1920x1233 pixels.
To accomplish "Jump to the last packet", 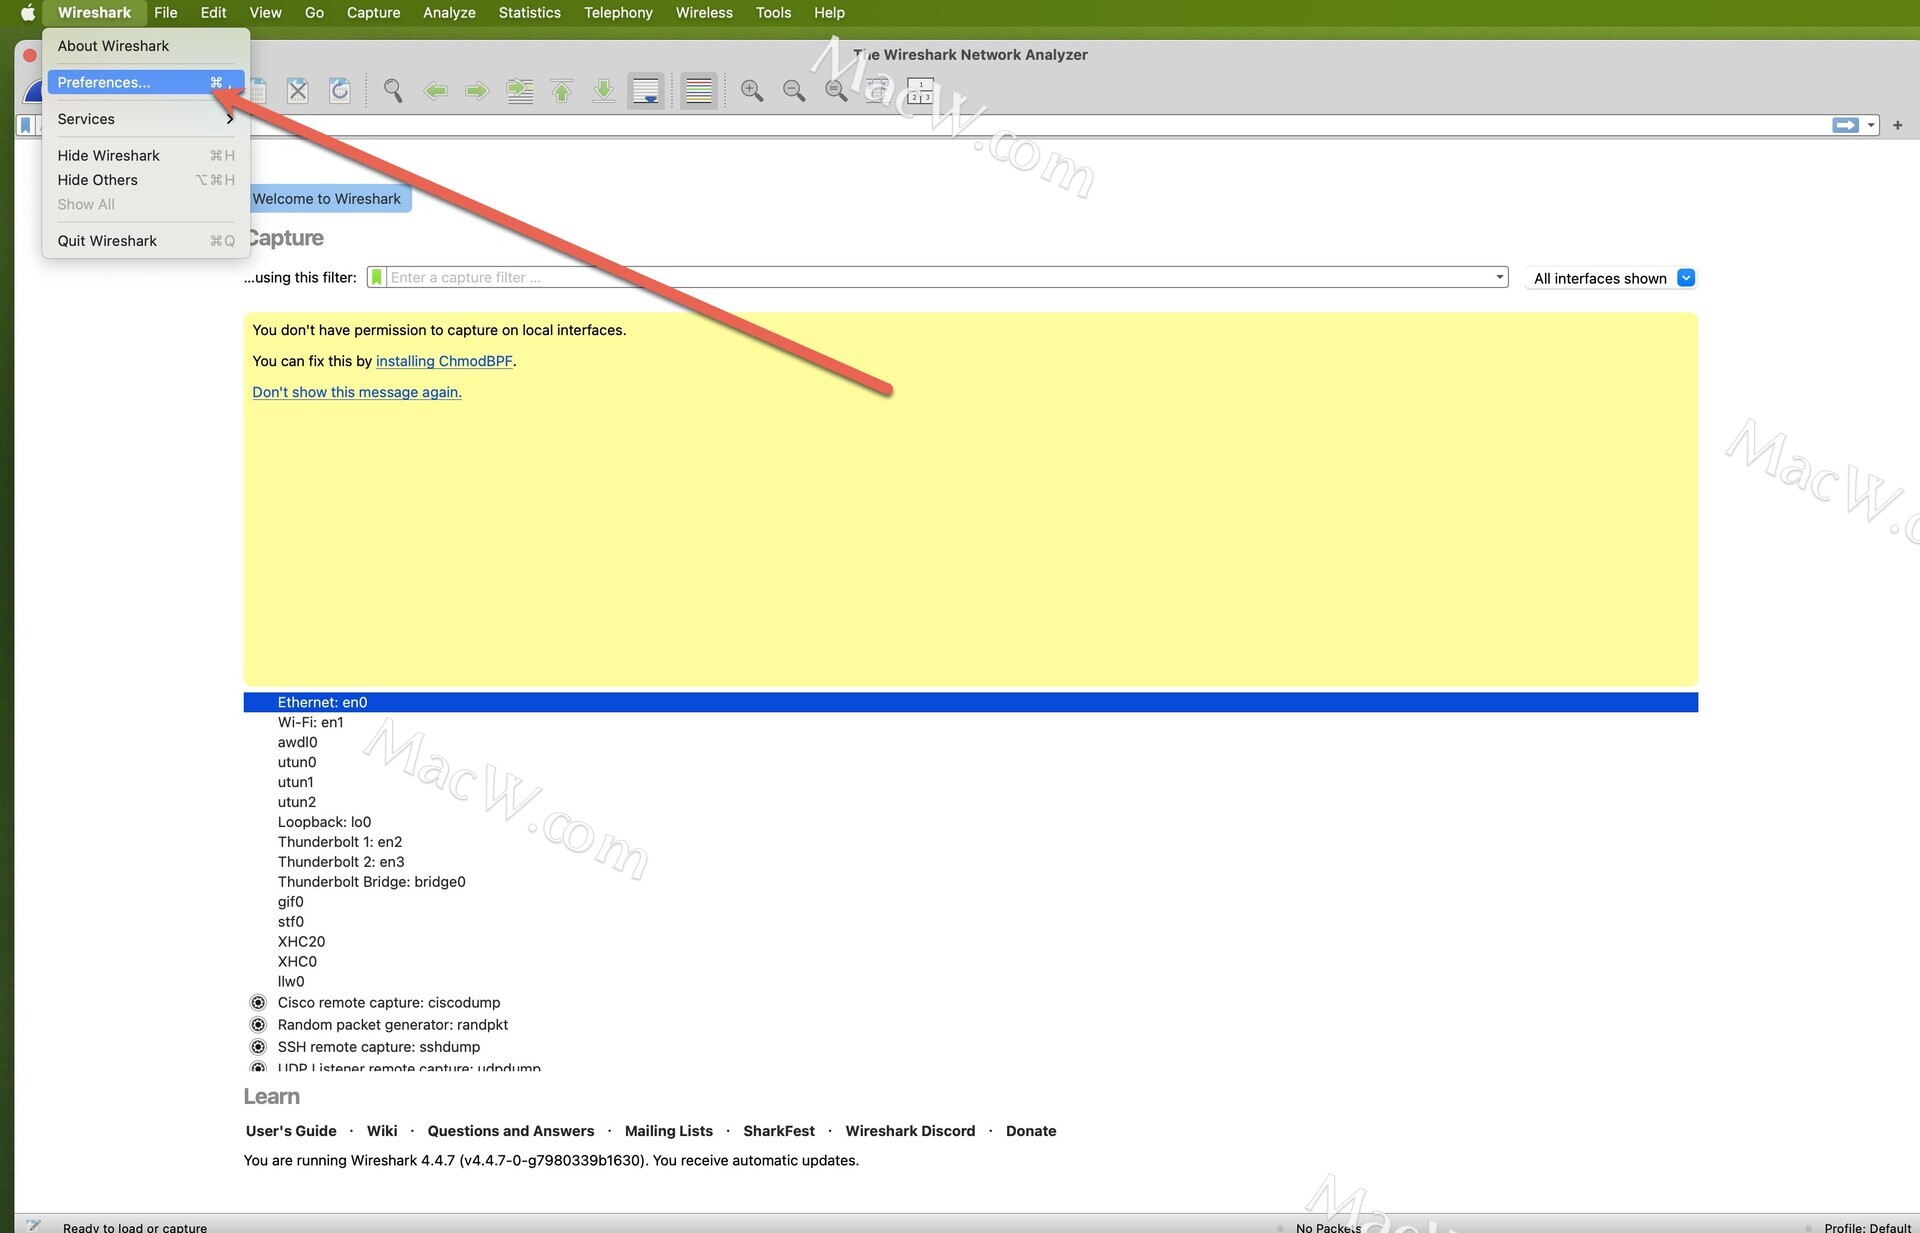I will [604, 91].
